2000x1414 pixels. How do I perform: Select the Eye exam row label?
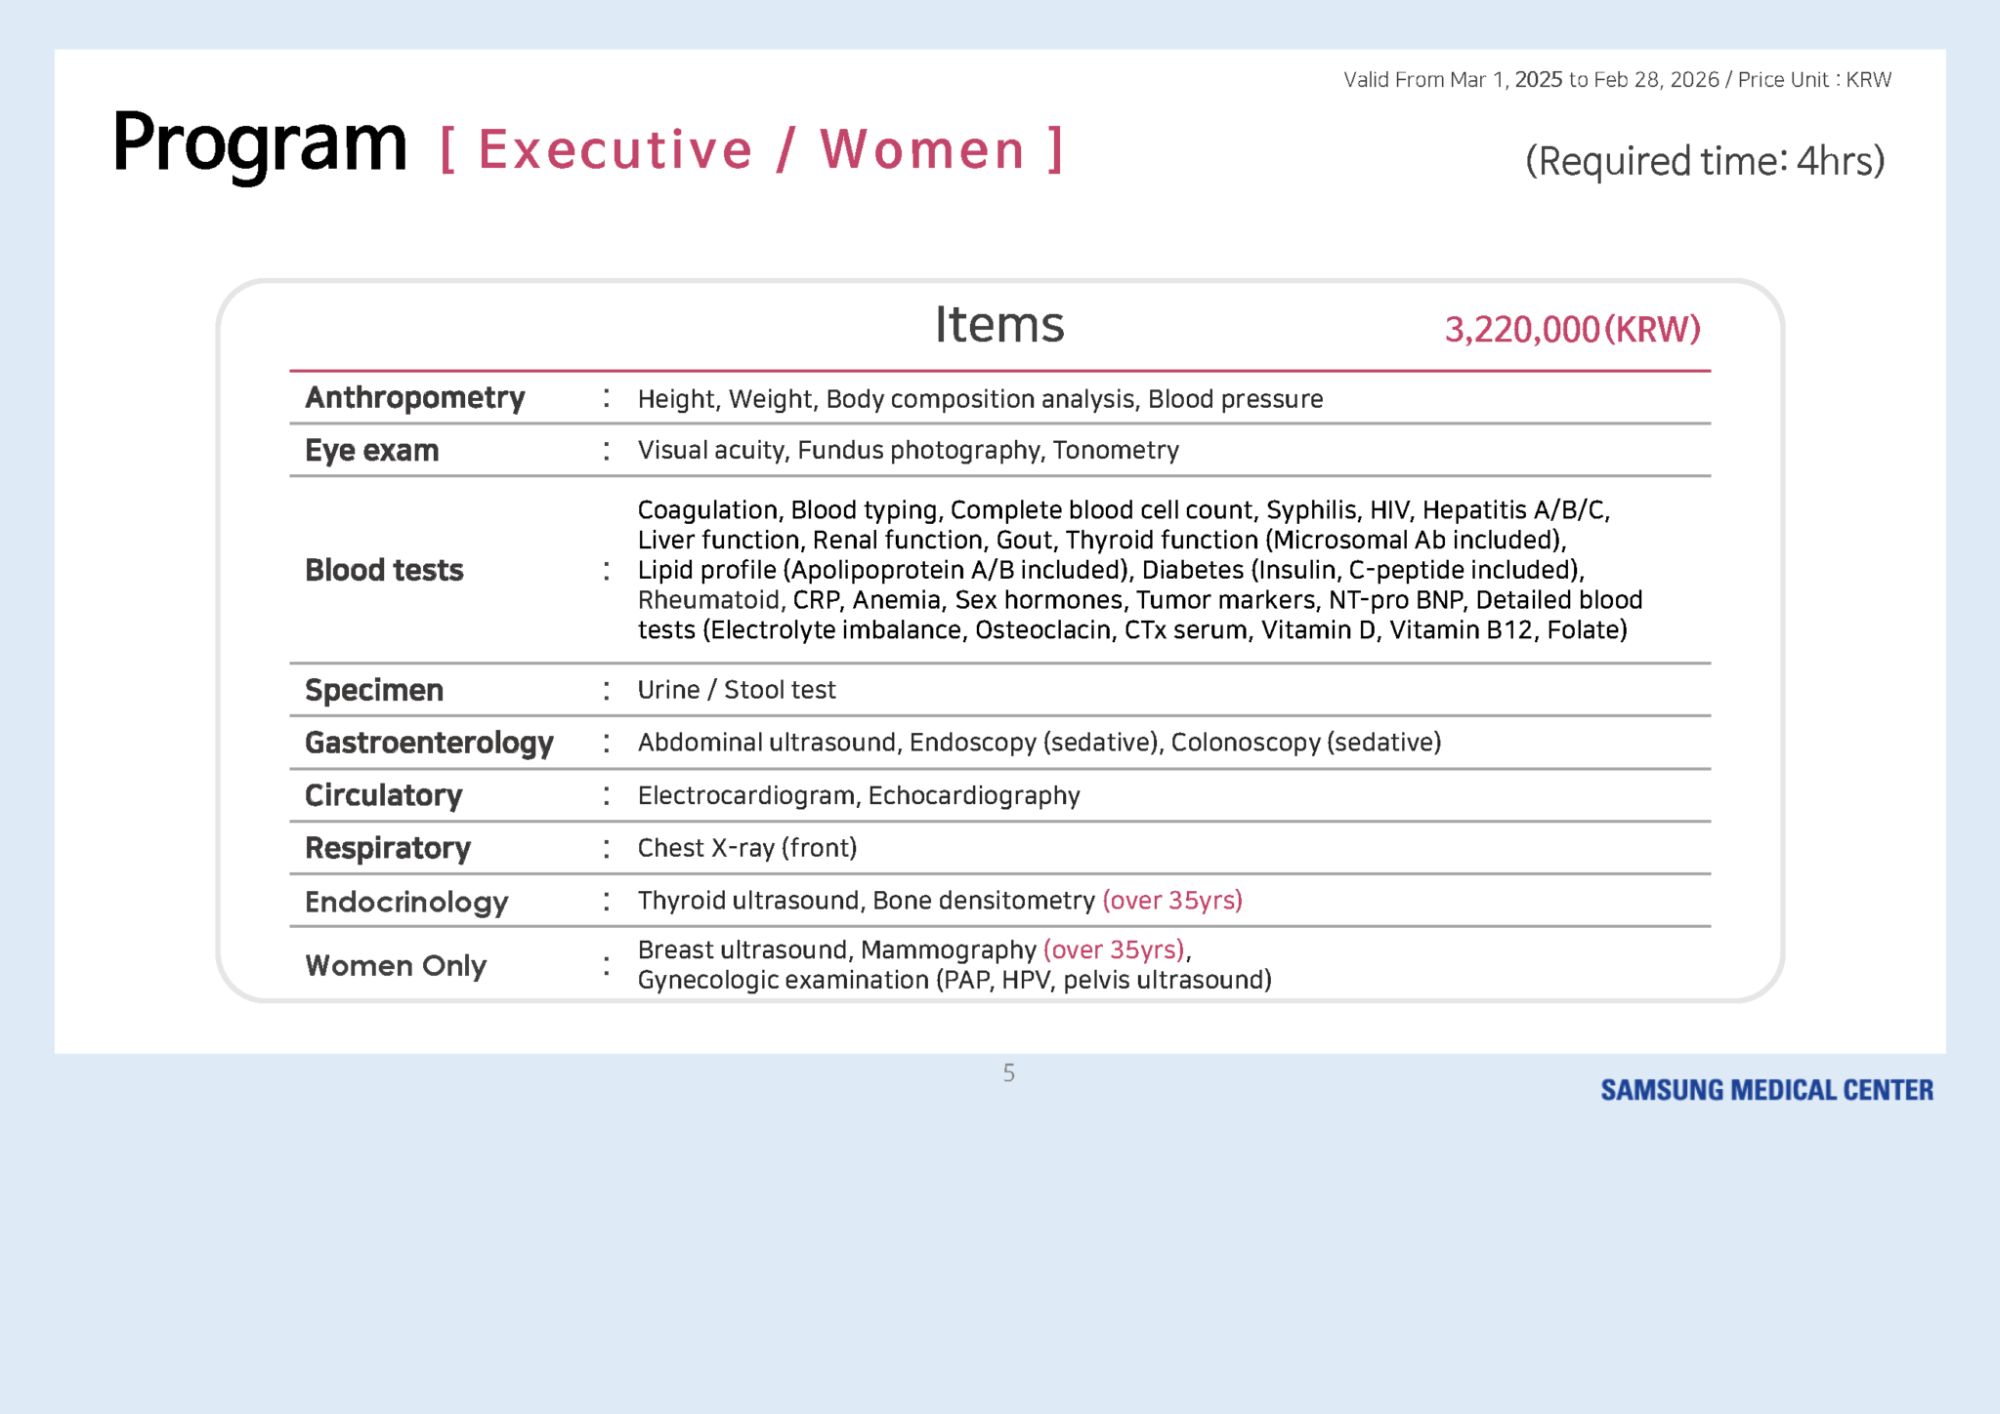tap(372, 451)
